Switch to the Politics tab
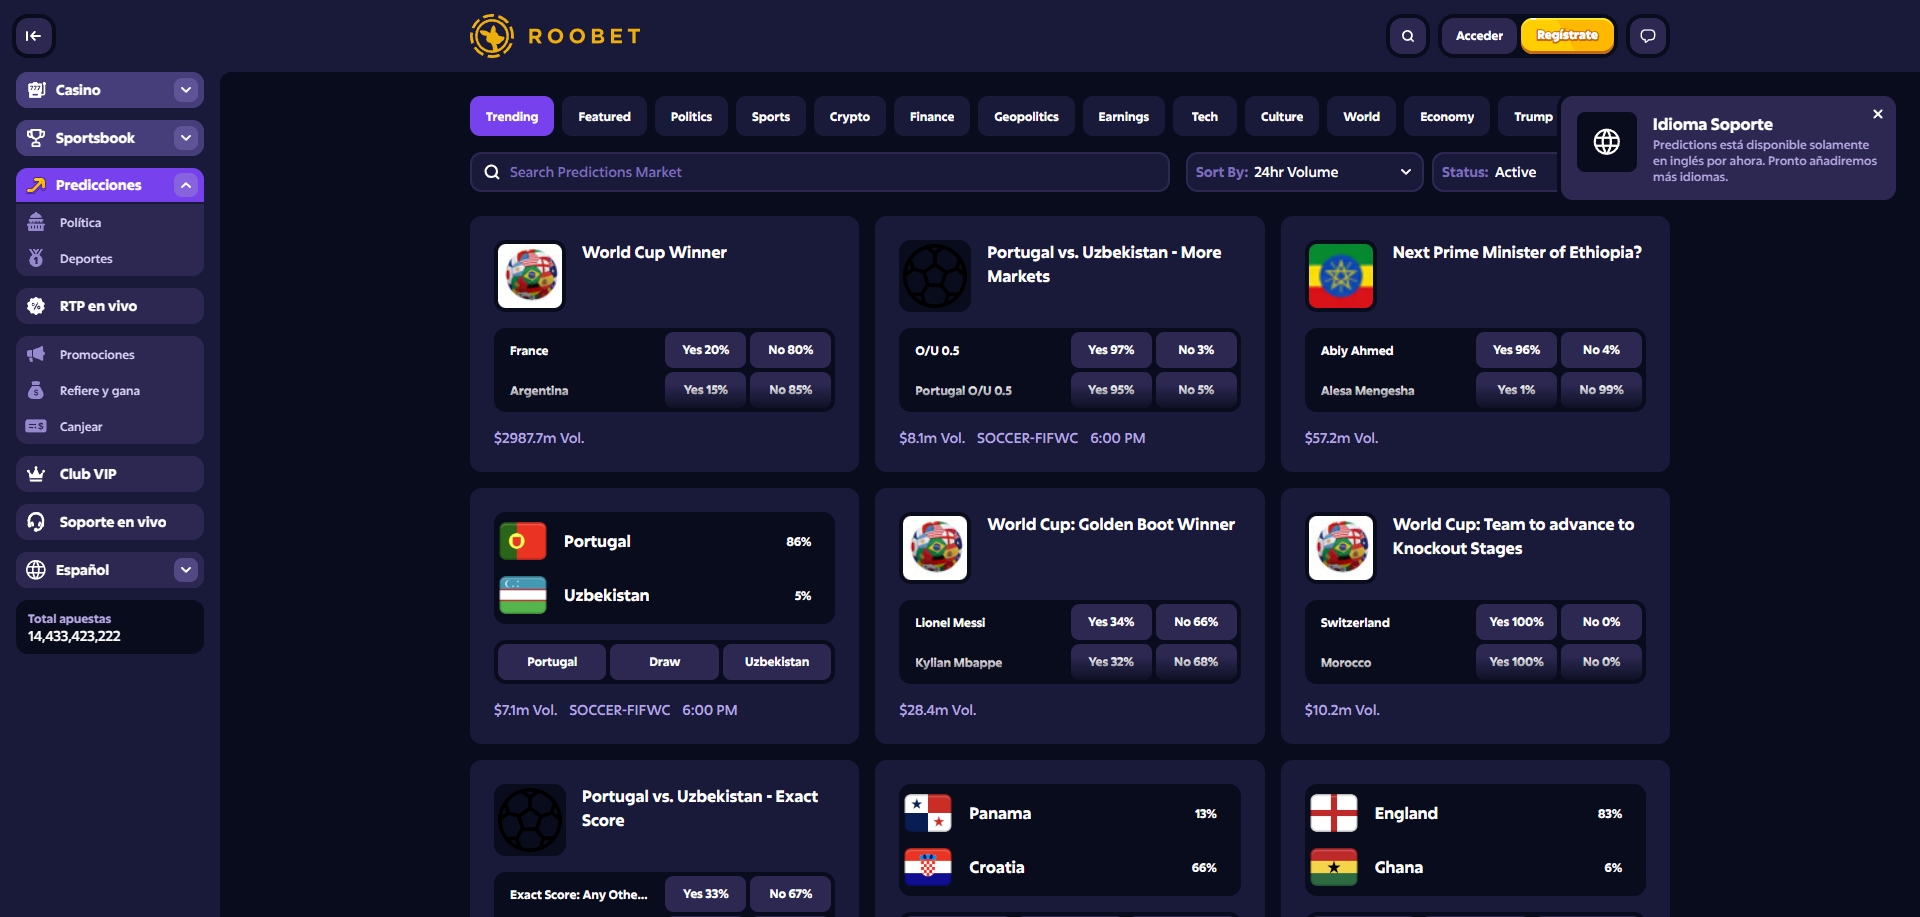The width and height of the screenshot is (1920, 917). click(x=691, y=116)
